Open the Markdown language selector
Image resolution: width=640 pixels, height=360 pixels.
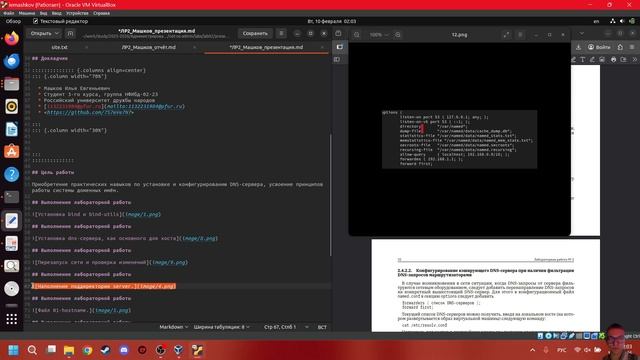173,327
